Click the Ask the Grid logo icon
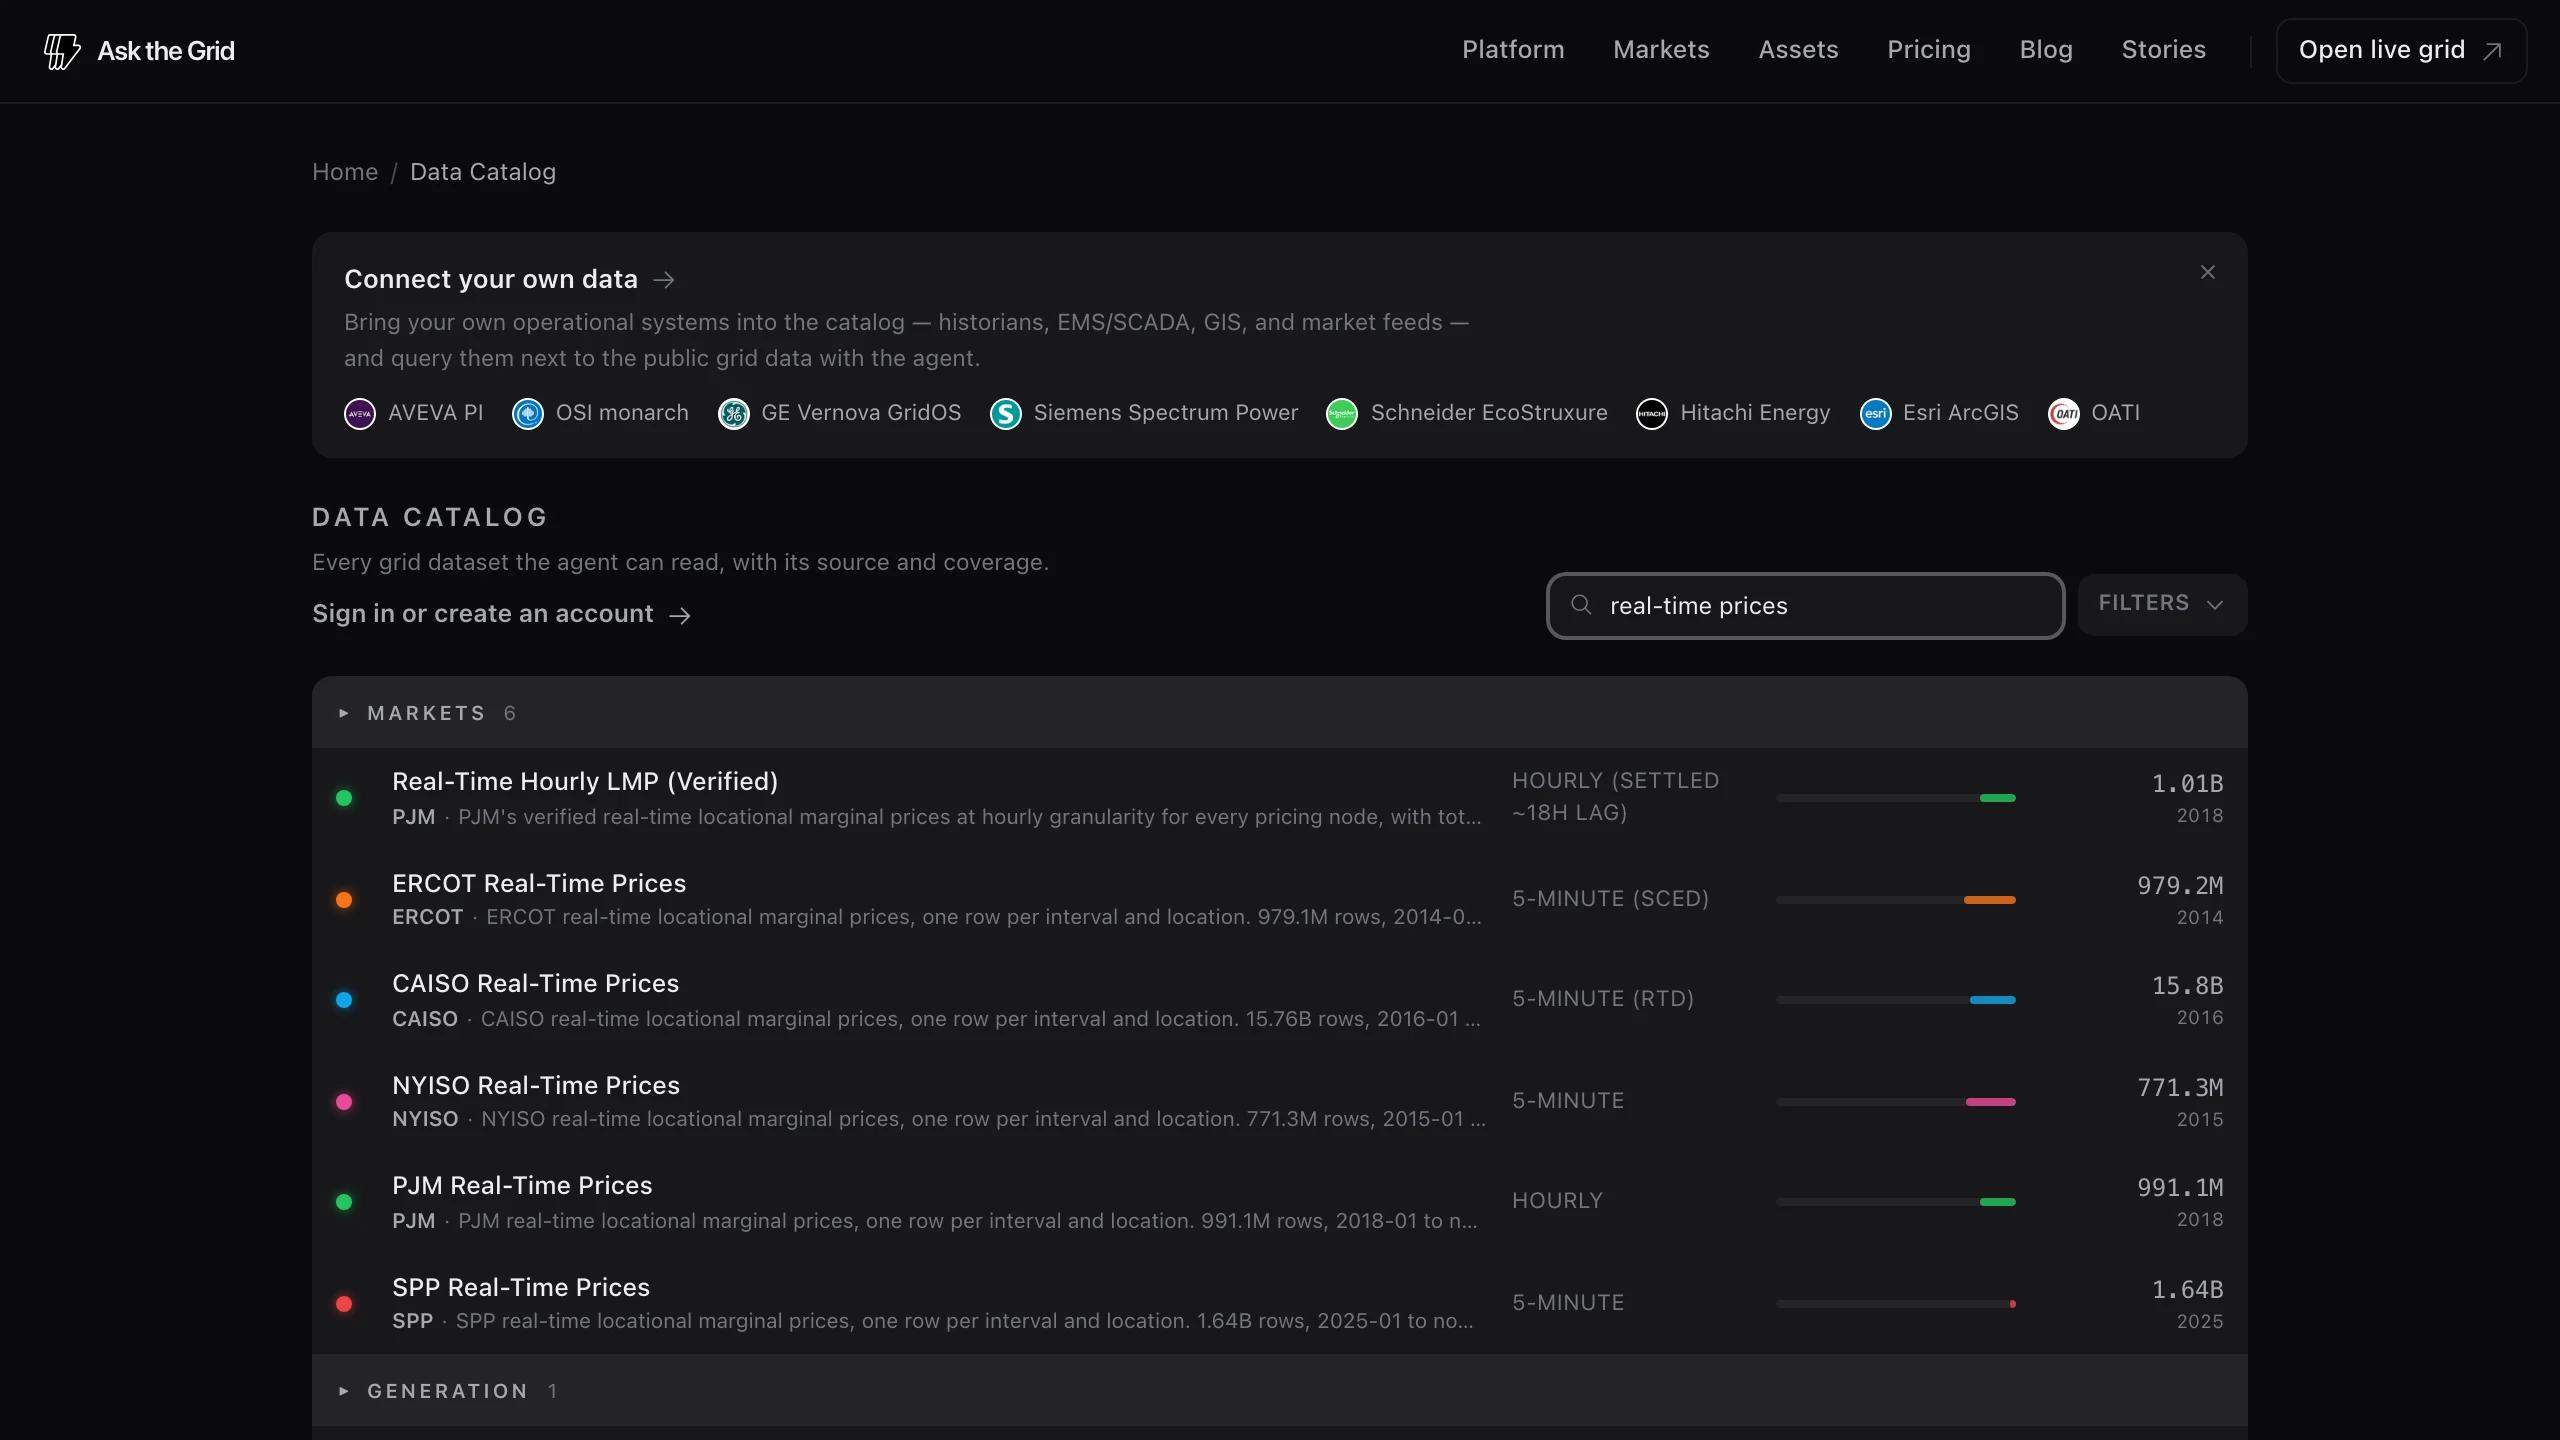The image size is (2560, 1440). 62,51
